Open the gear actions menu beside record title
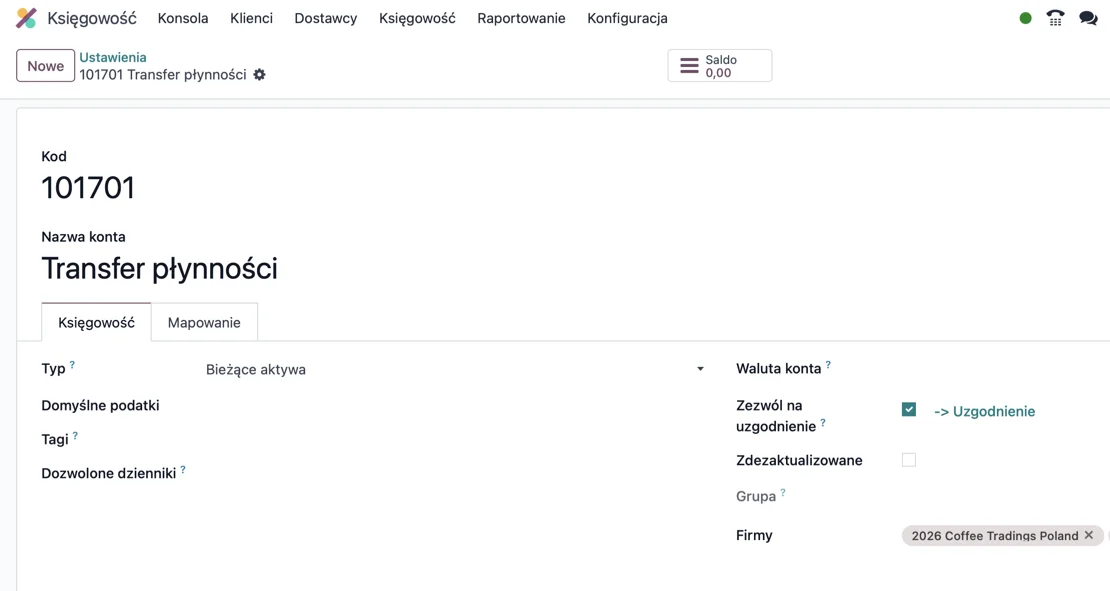The height and width of the screenshot is (591, 1110). pos(260,74)
